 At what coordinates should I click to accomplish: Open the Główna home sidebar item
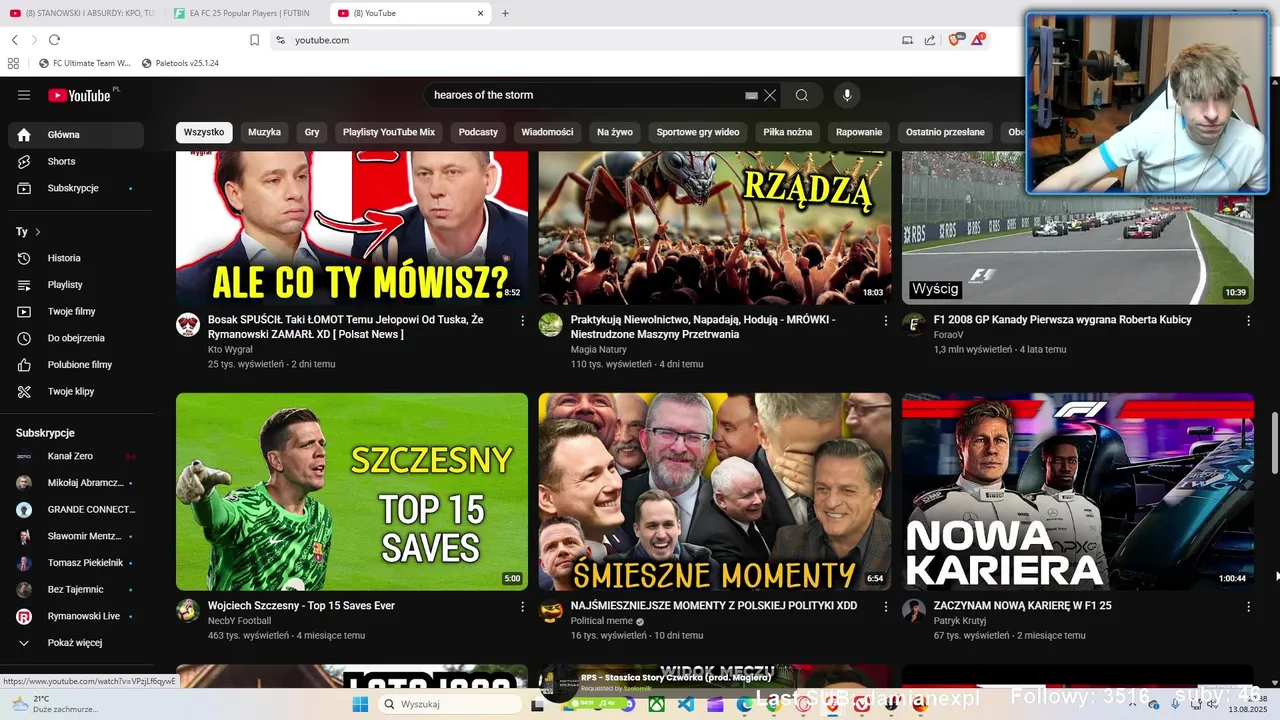75,135
